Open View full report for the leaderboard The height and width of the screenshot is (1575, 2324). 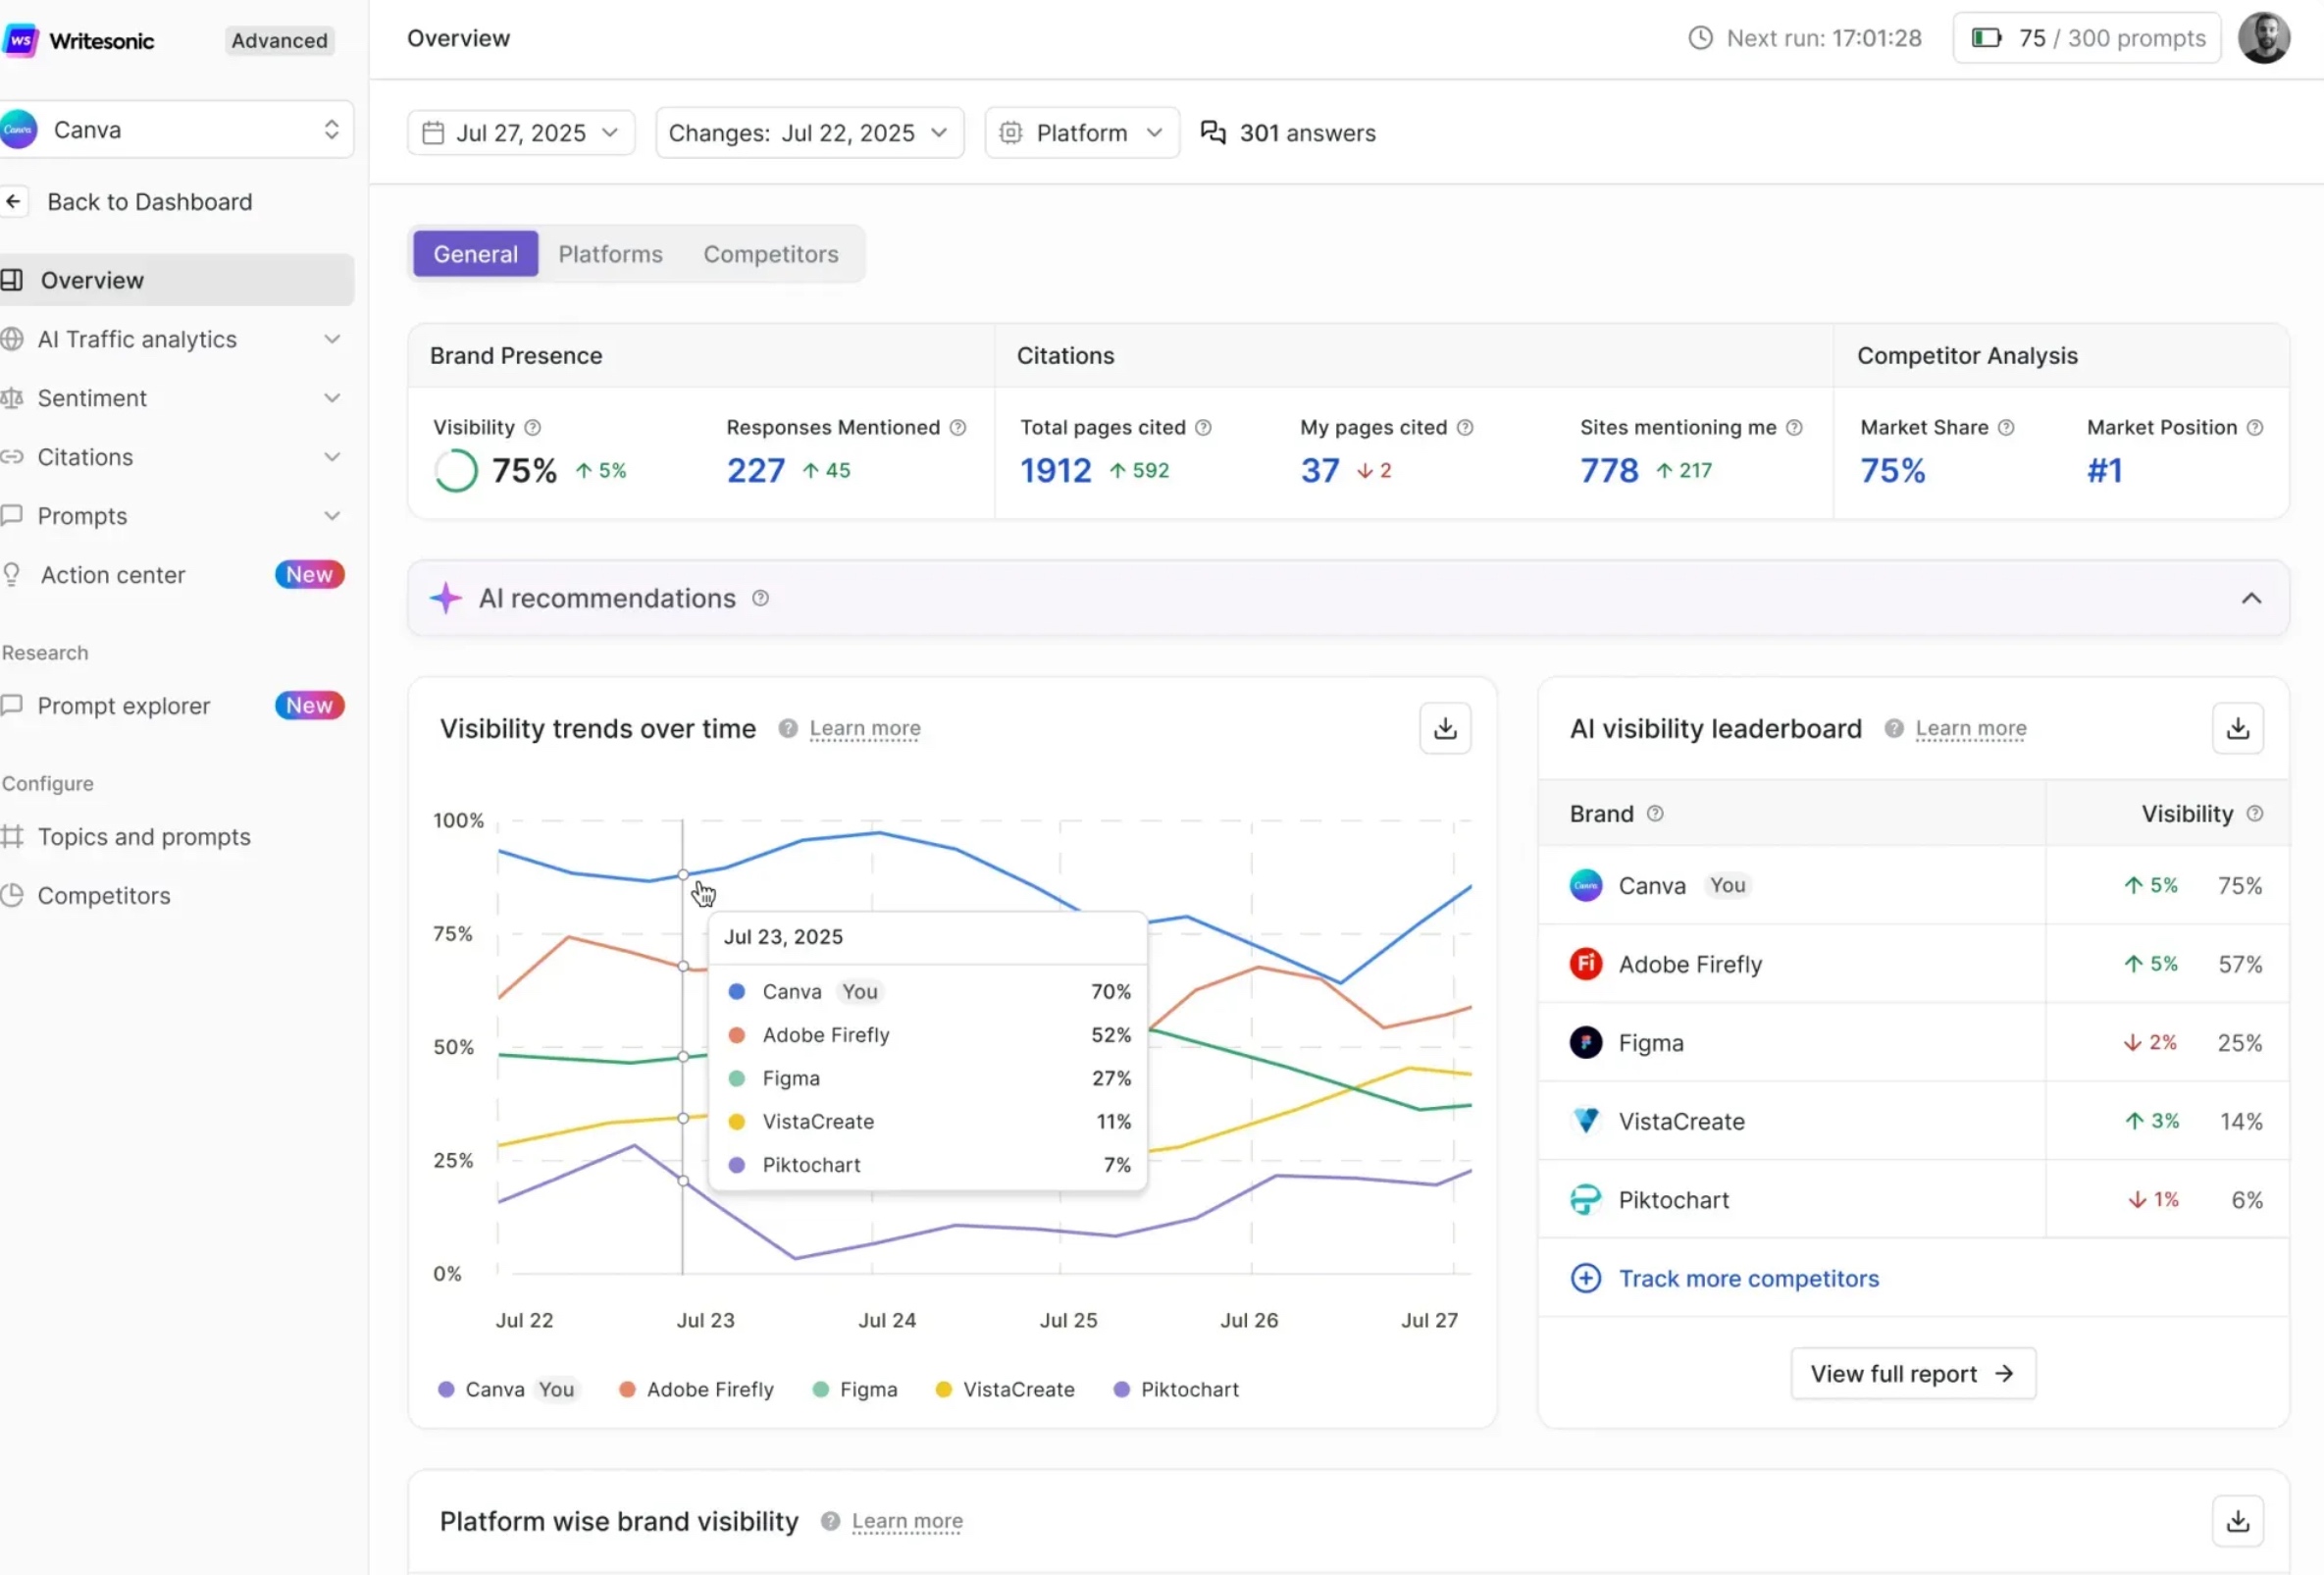coord(1912,1373)
